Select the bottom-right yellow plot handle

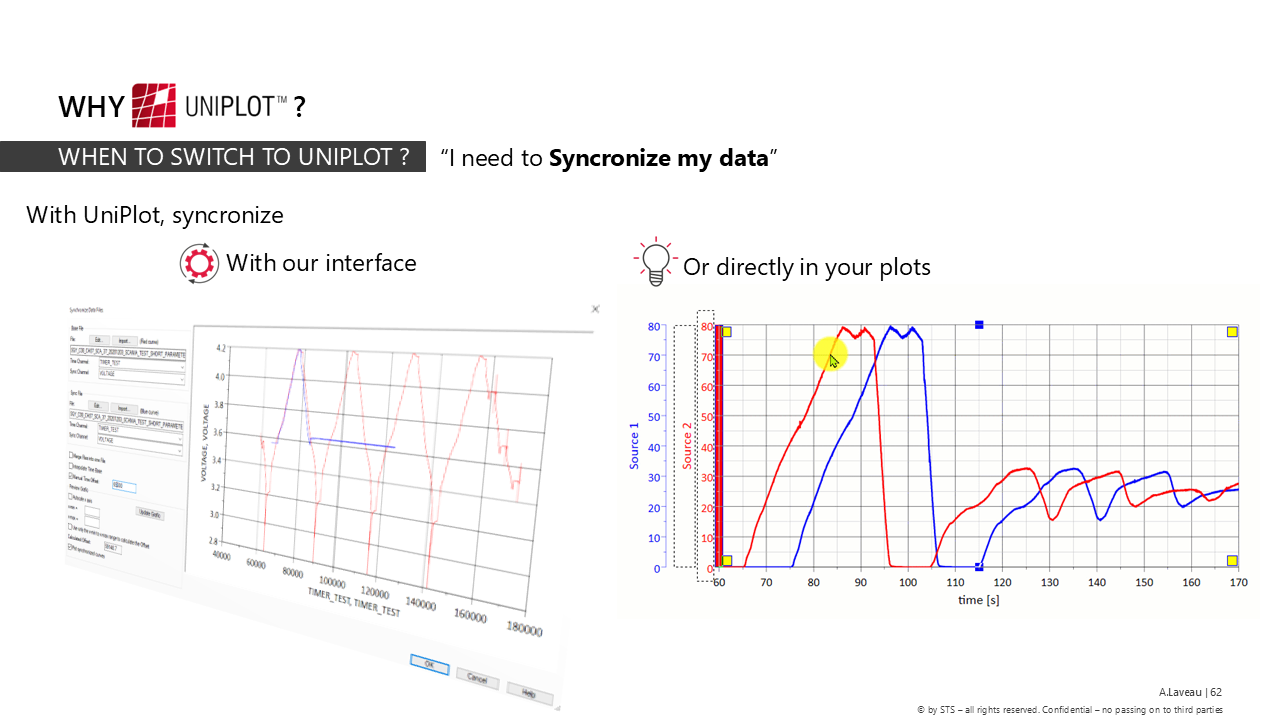pyautogui.click(x=1232, y=561)
